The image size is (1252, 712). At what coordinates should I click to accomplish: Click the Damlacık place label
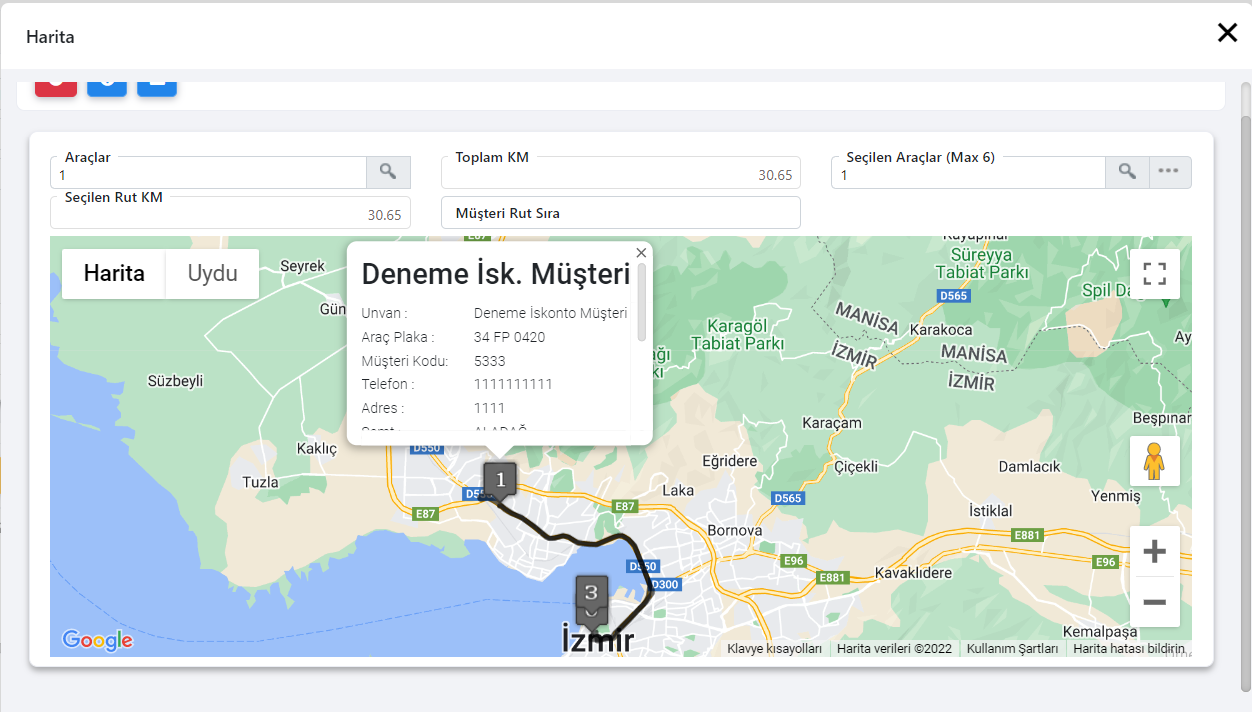coord(1030,467)
